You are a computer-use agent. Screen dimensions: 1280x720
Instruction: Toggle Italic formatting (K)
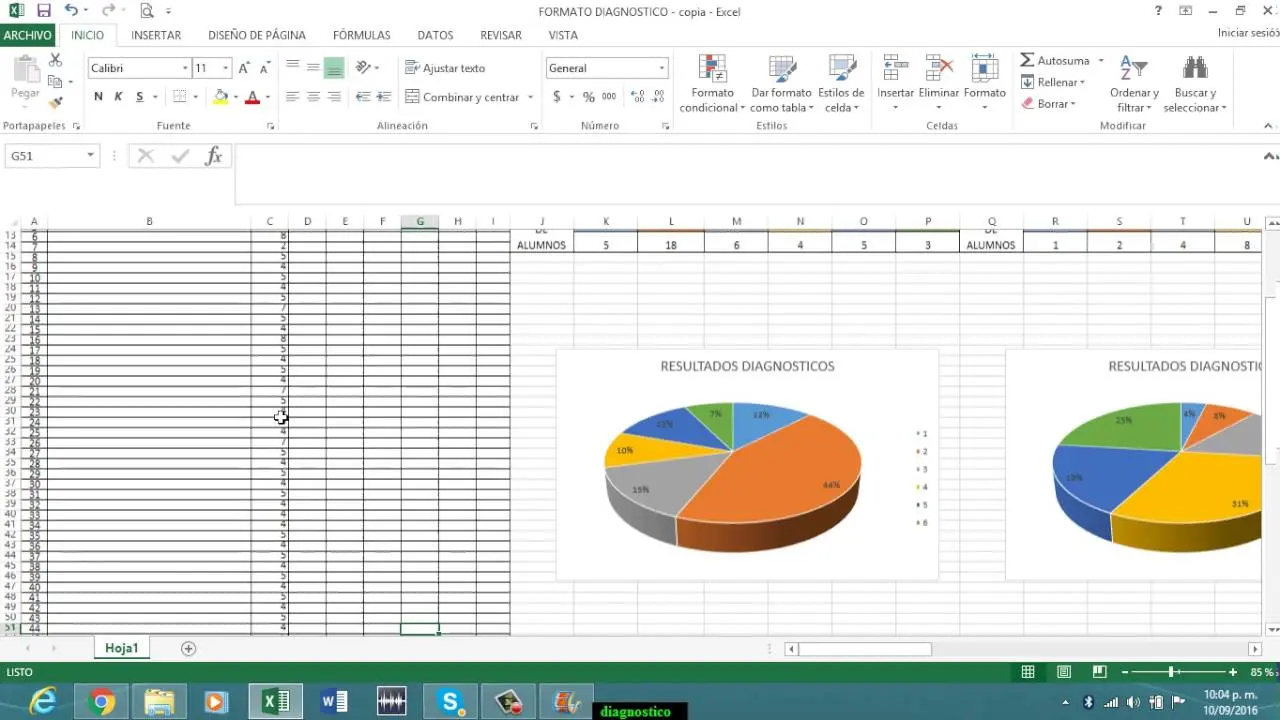pos(118,97)
